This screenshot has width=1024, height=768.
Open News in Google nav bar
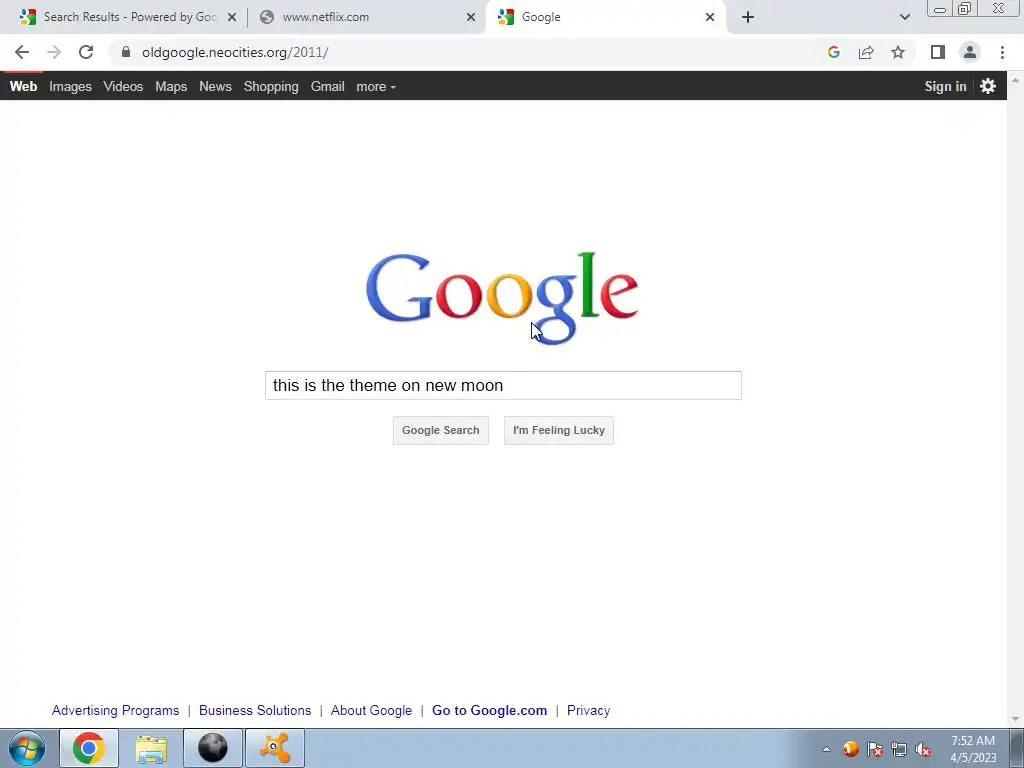[x=216, y=86]
